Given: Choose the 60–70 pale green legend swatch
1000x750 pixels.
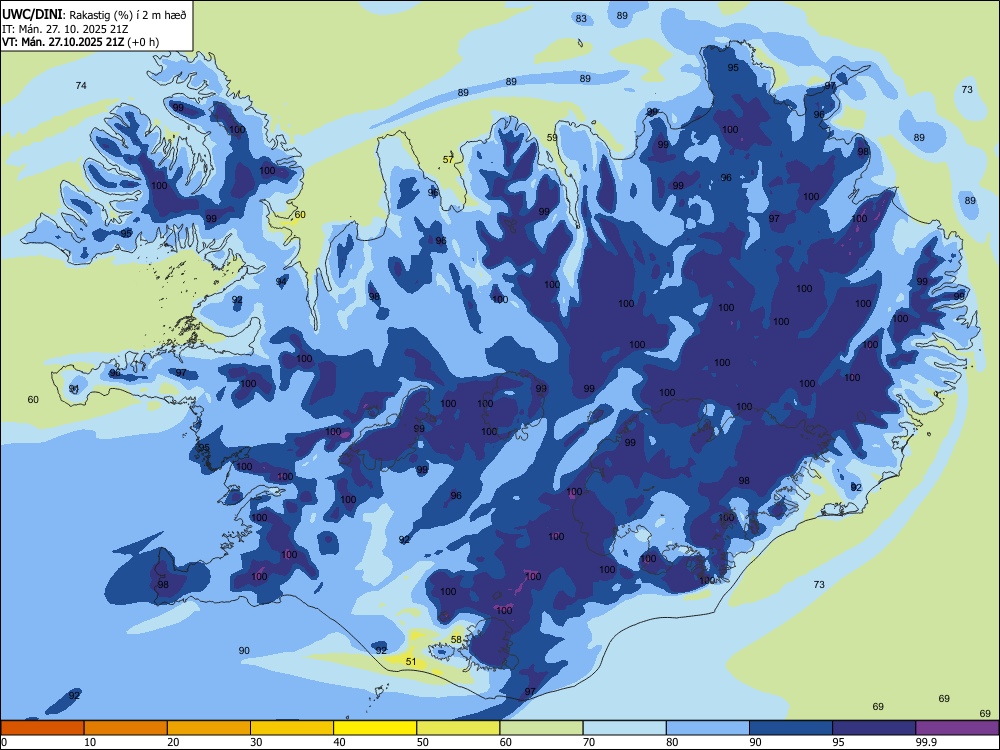Looking at the screenshot, I should tap(541, 728).
